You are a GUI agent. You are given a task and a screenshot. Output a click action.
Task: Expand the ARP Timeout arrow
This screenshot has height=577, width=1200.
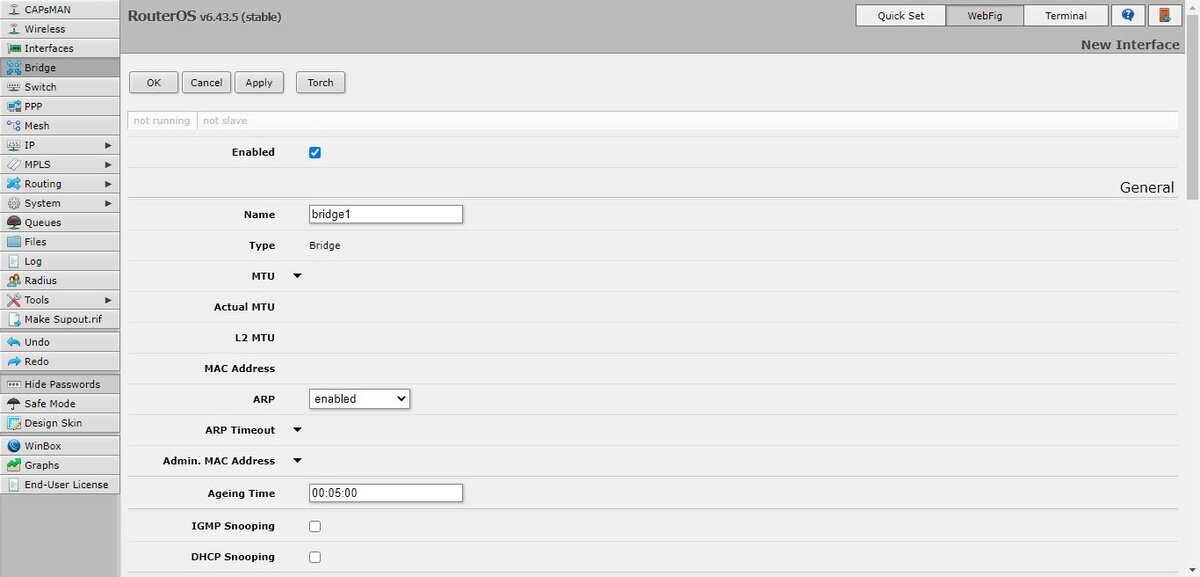[297, 430]
